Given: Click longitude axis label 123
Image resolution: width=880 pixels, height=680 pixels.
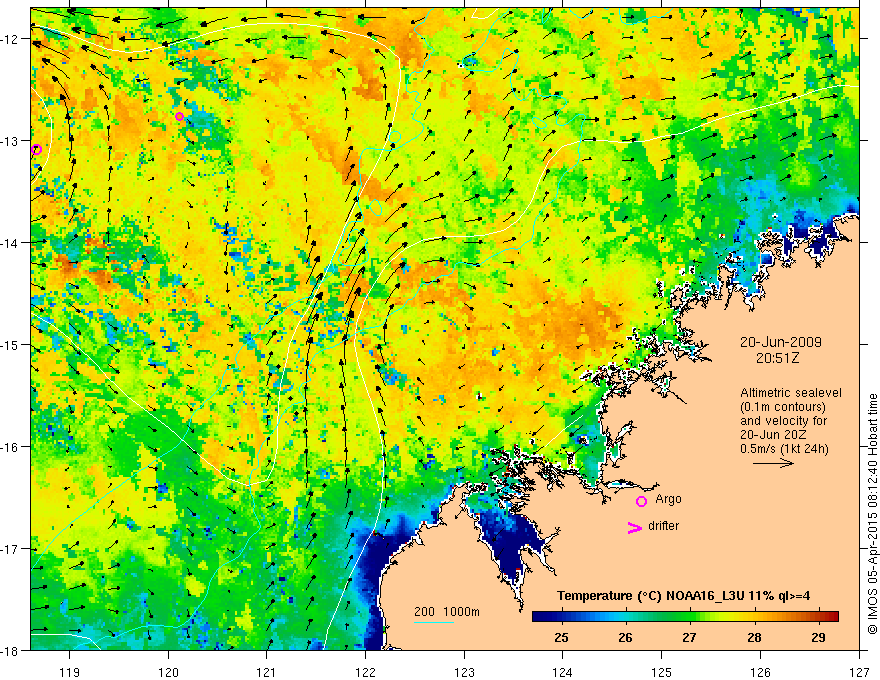Looking at the screenshot, I should [x=464, y=672].
